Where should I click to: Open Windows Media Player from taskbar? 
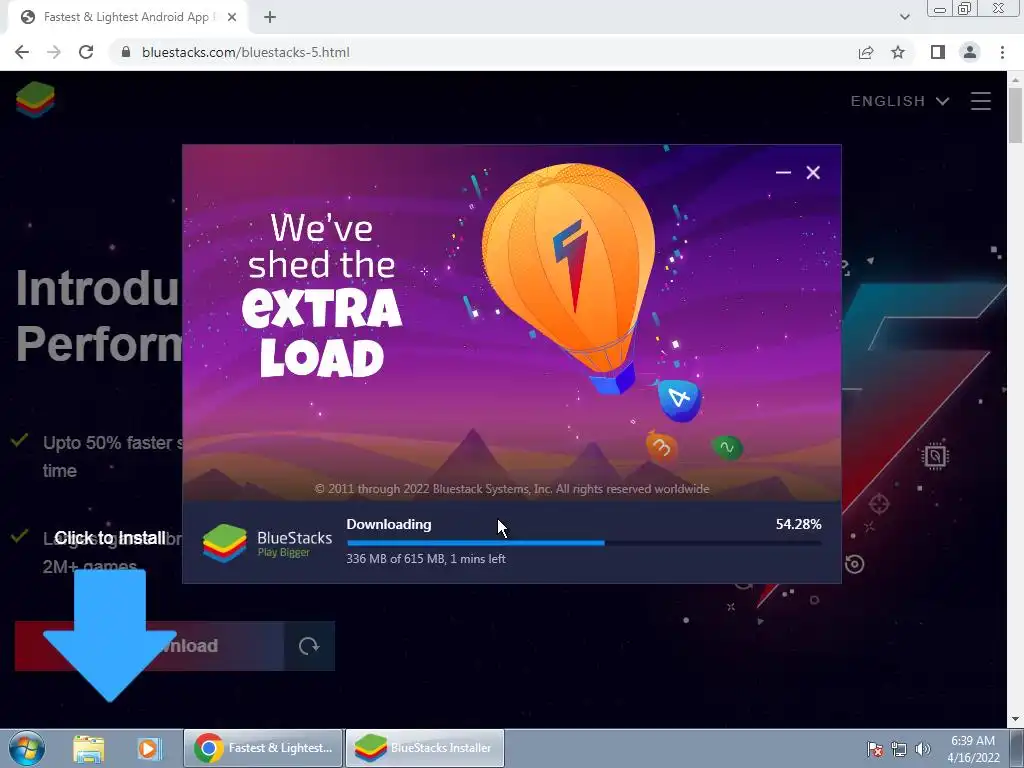149,749
